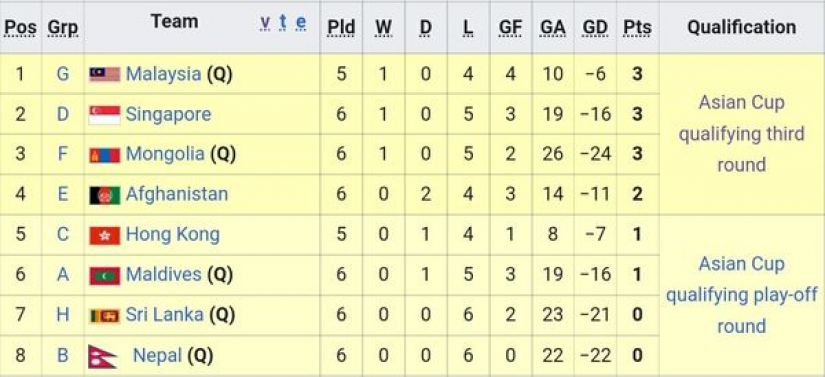The height and width of the screenshot is (377, 825).
Task: Follow the Asian Cup qualifying play-off round link
Action: pyautogui.click(x=741, y=294)
